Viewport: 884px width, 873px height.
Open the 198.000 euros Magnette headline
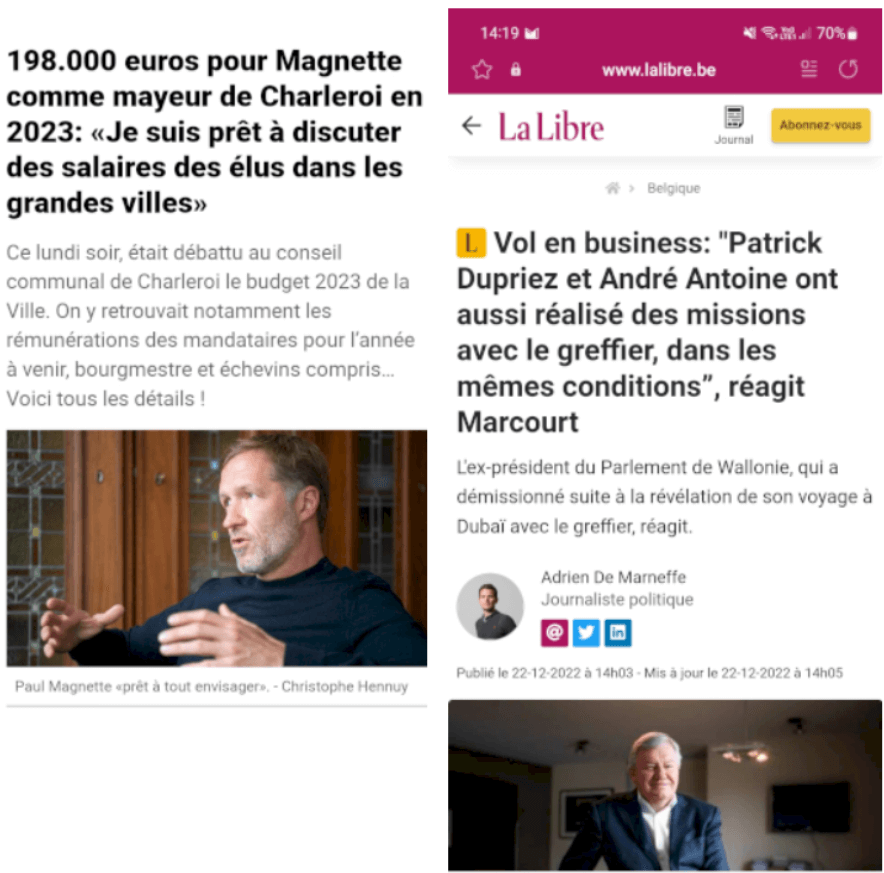coord(215,132)
